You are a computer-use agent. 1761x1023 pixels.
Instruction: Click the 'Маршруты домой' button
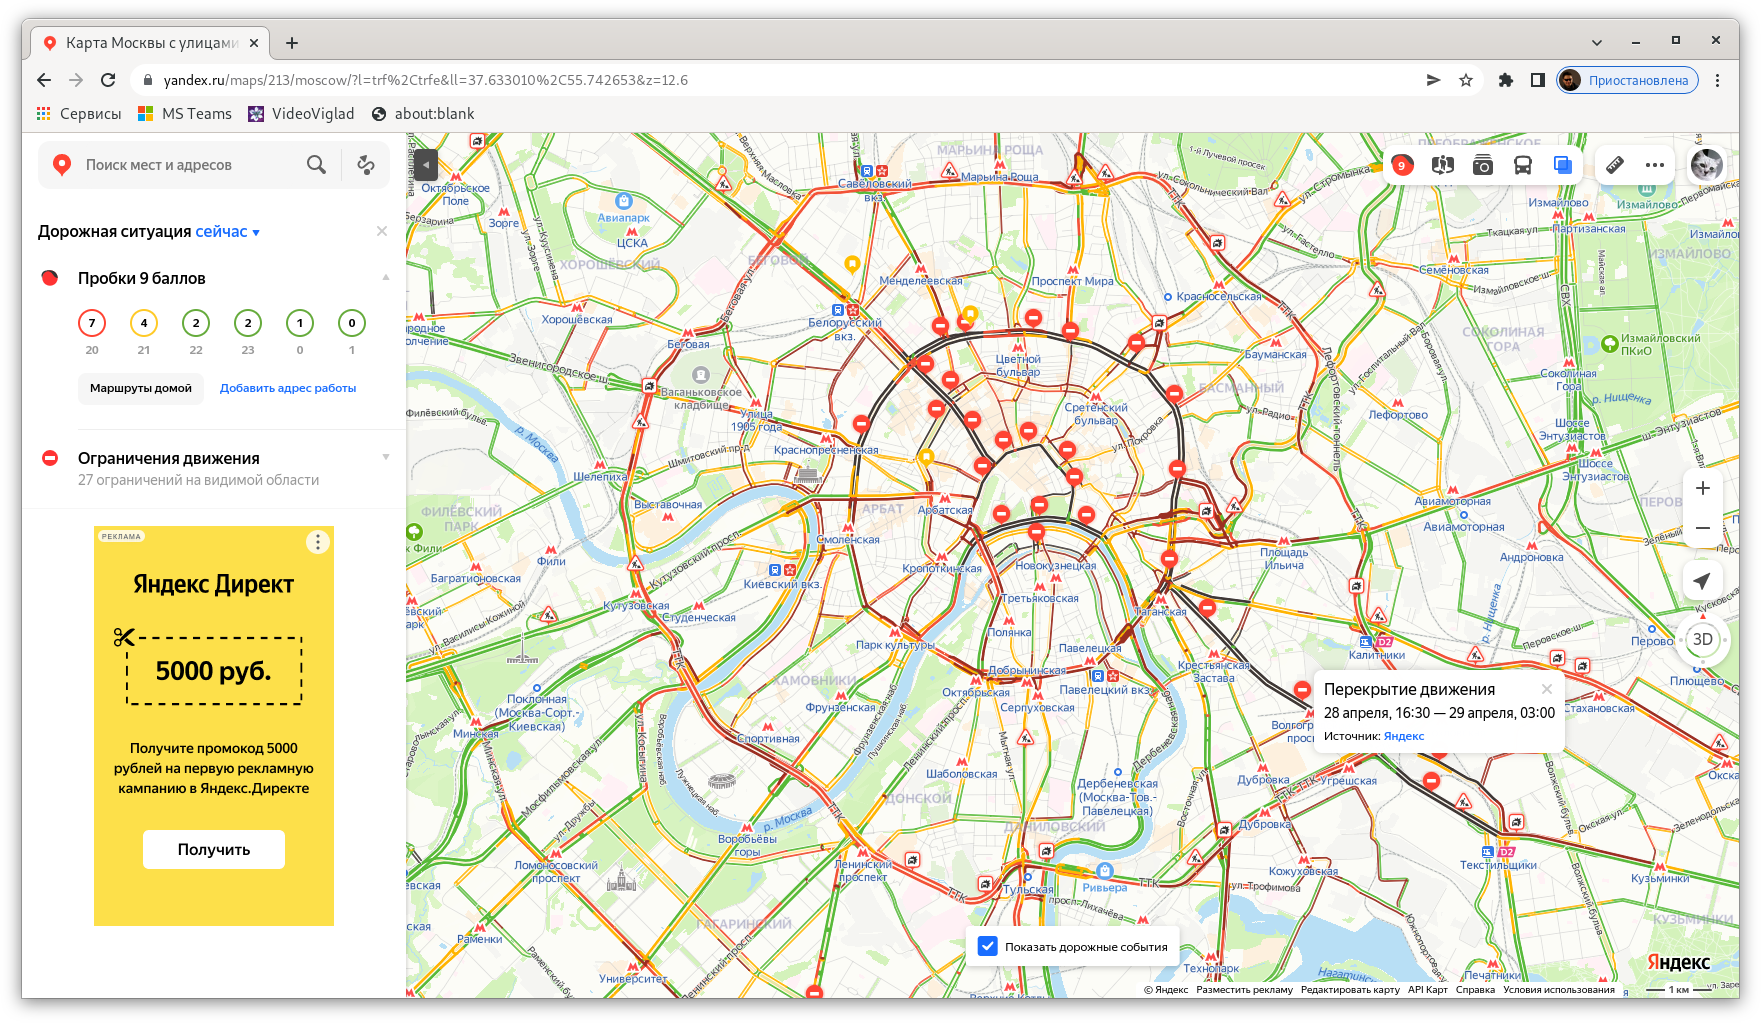tap(141, 388)
